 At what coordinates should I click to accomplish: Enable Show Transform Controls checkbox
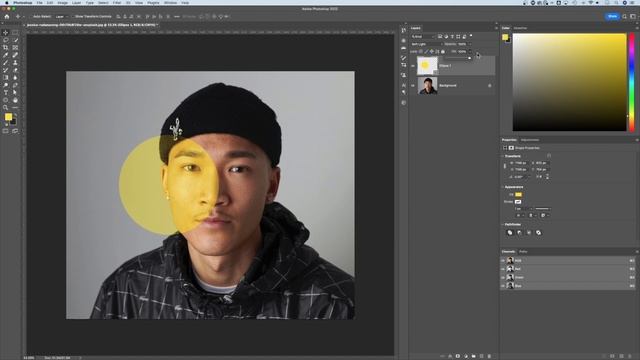(x=73, y=17)
